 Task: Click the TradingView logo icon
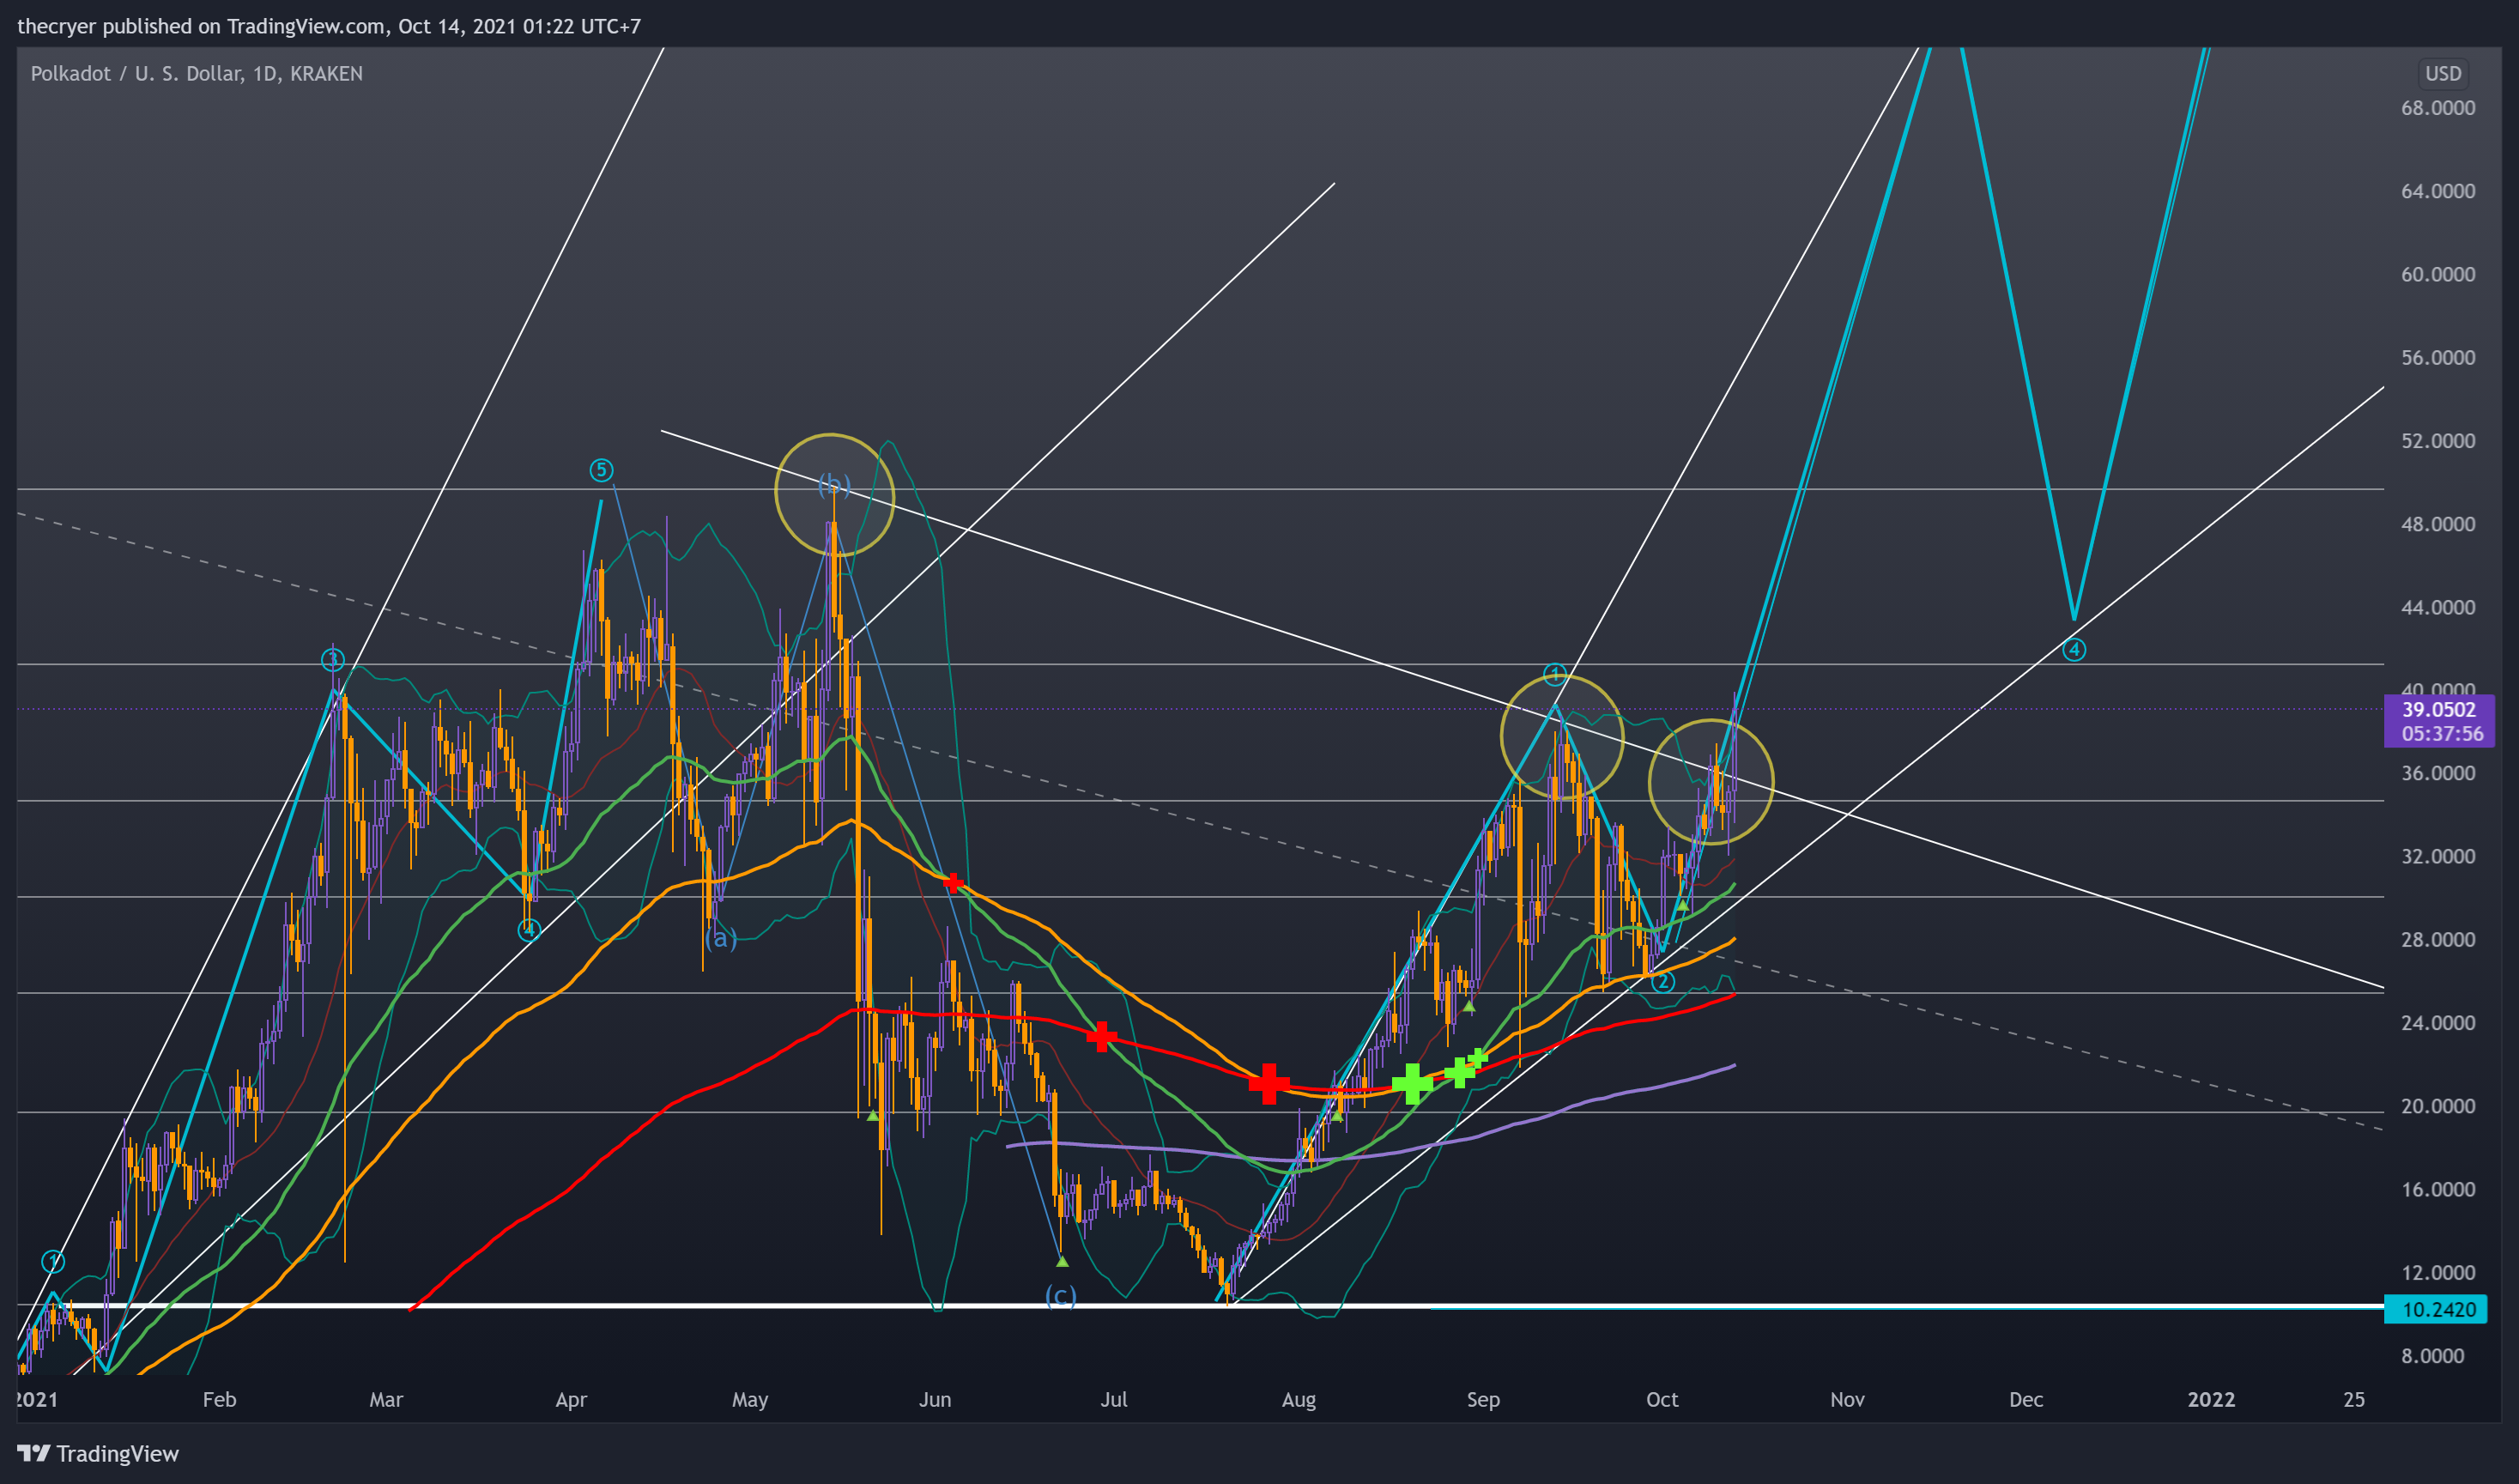33,1453
